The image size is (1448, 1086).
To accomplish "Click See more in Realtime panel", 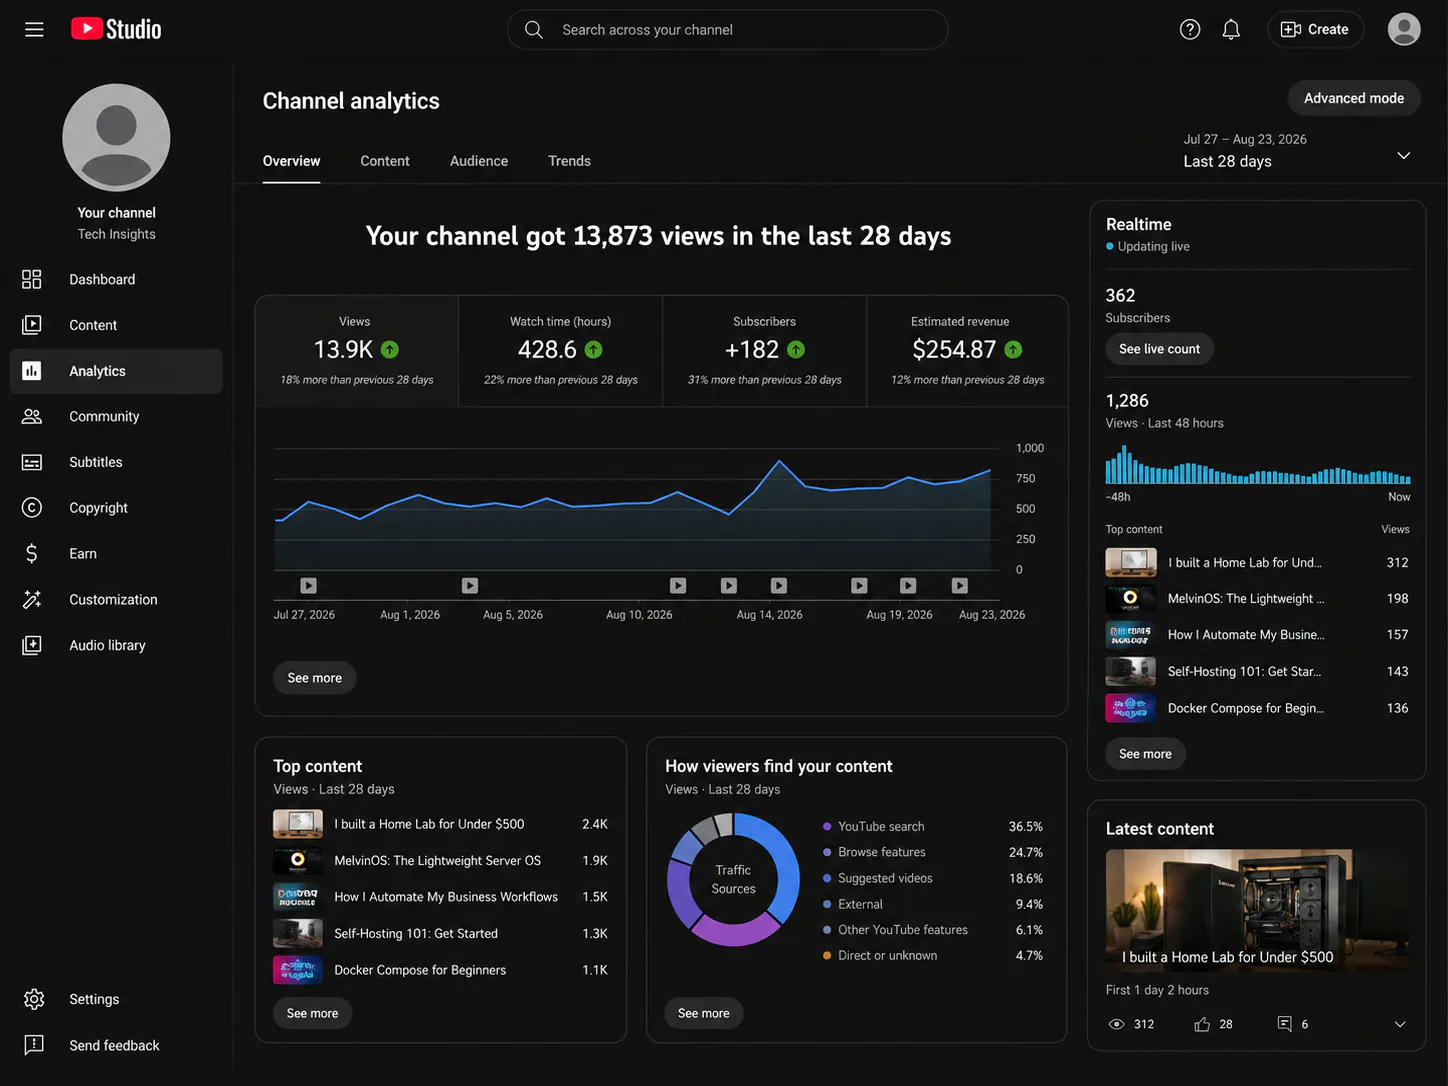I will (x=1145, y=754).
